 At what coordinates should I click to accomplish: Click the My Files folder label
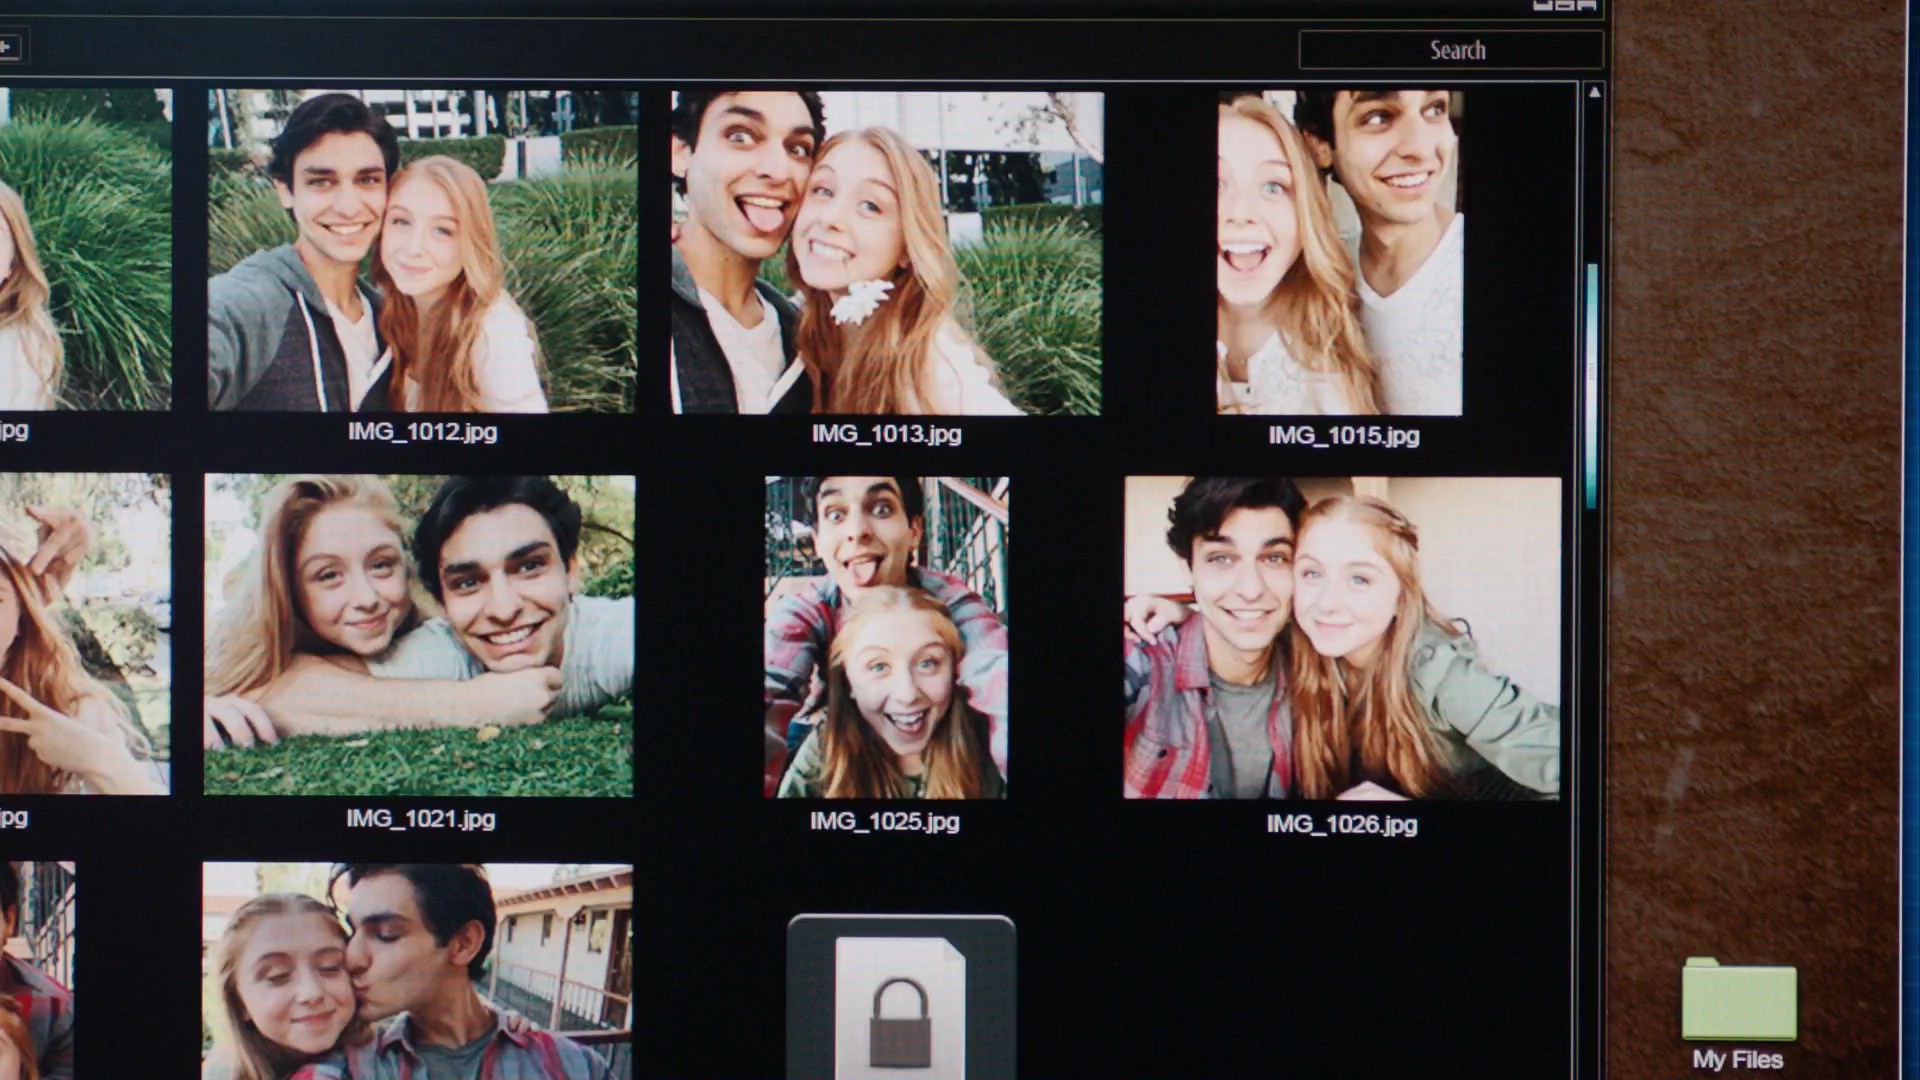[1738, 1060]
